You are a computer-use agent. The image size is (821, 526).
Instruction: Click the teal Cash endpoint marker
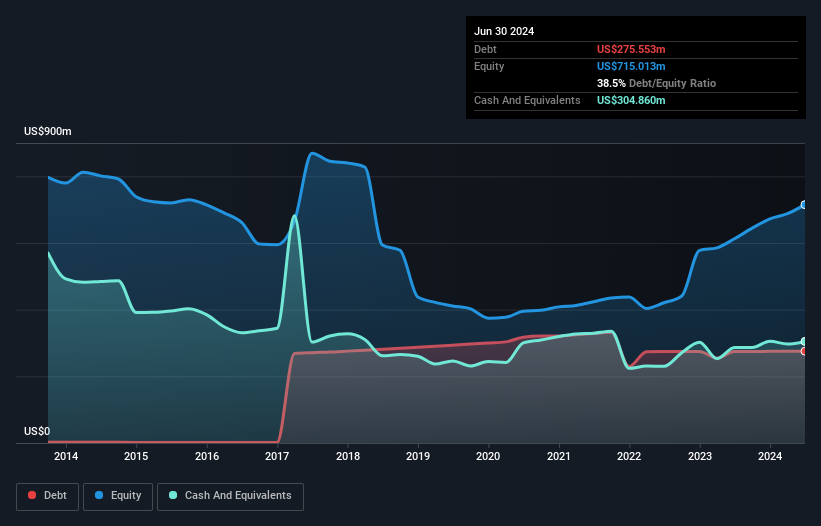coord(804,341)
